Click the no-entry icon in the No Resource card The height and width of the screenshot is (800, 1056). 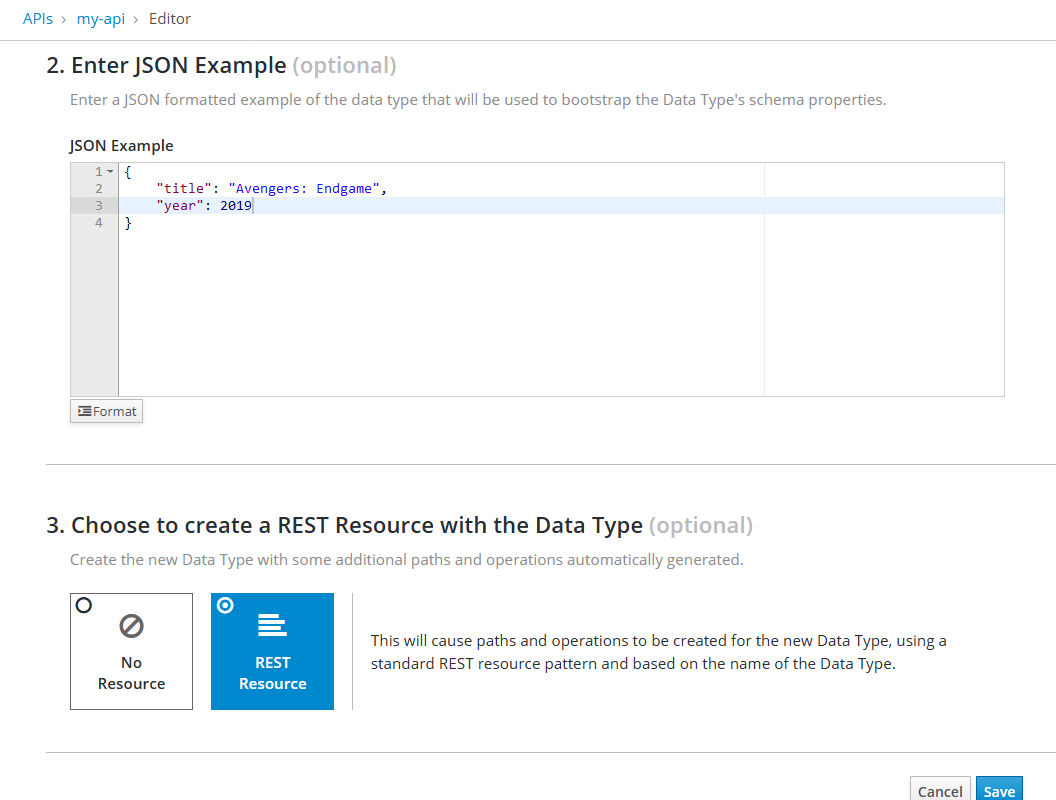tap(131, 627)
